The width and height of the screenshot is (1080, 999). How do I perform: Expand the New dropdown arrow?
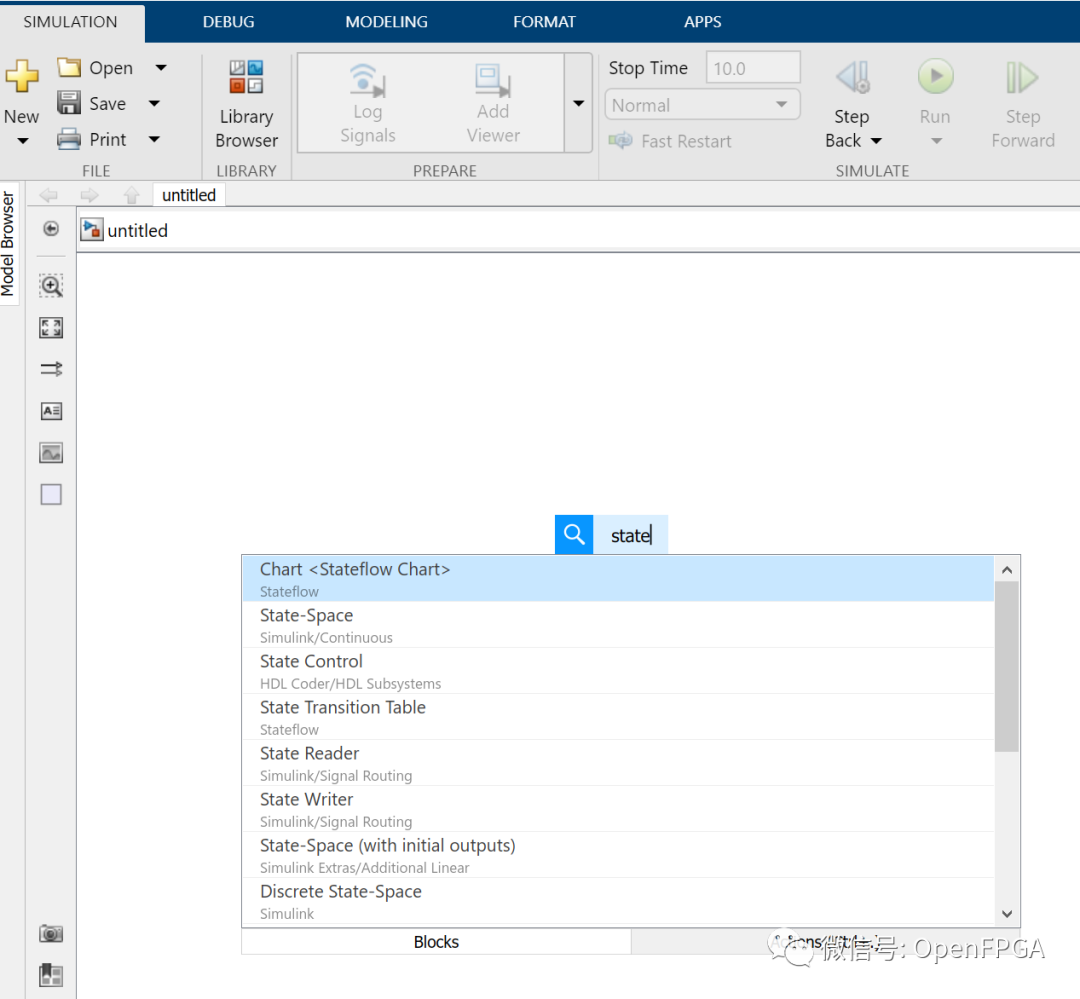pyautogui.click(x=23, y=141)
